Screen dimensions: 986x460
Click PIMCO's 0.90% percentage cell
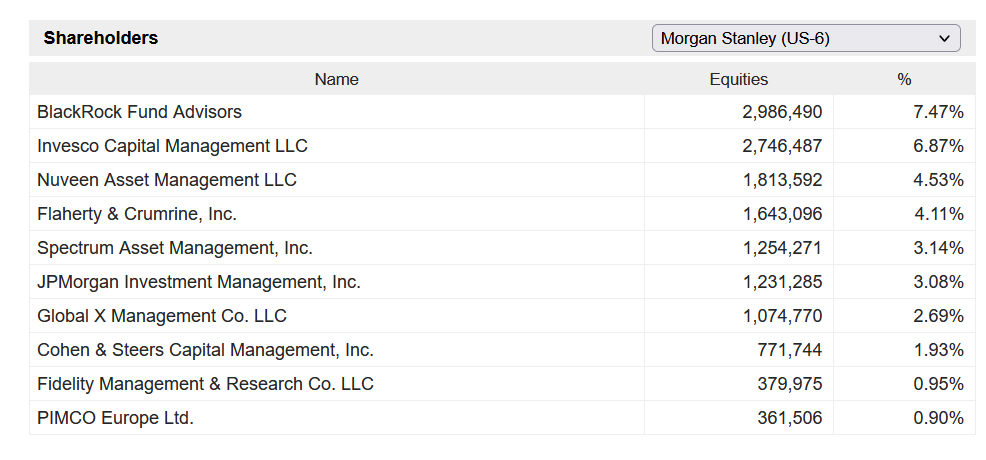coord(938,418)
